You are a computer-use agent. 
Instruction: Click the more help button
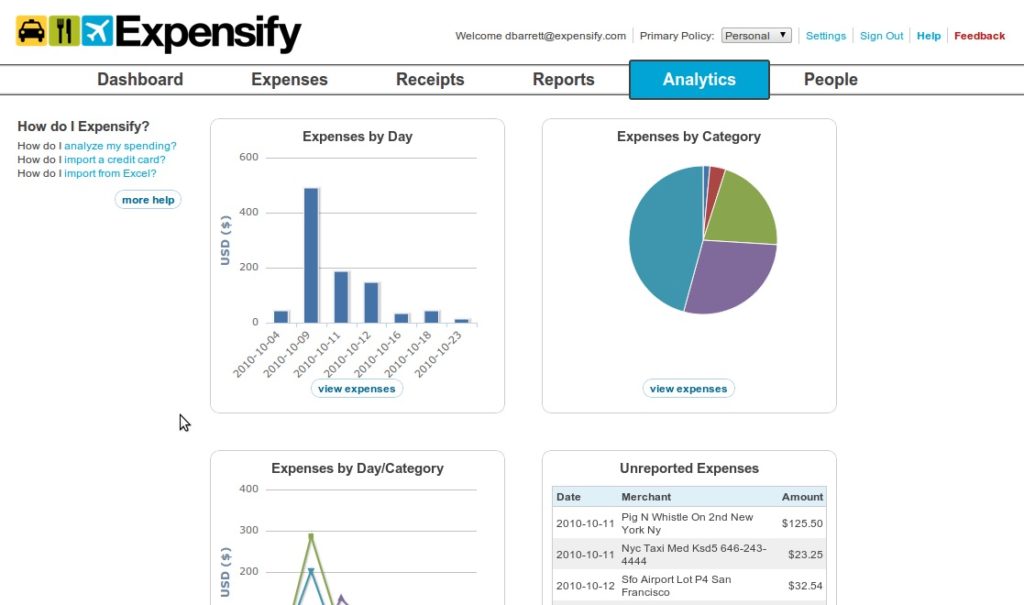(148, 200)
